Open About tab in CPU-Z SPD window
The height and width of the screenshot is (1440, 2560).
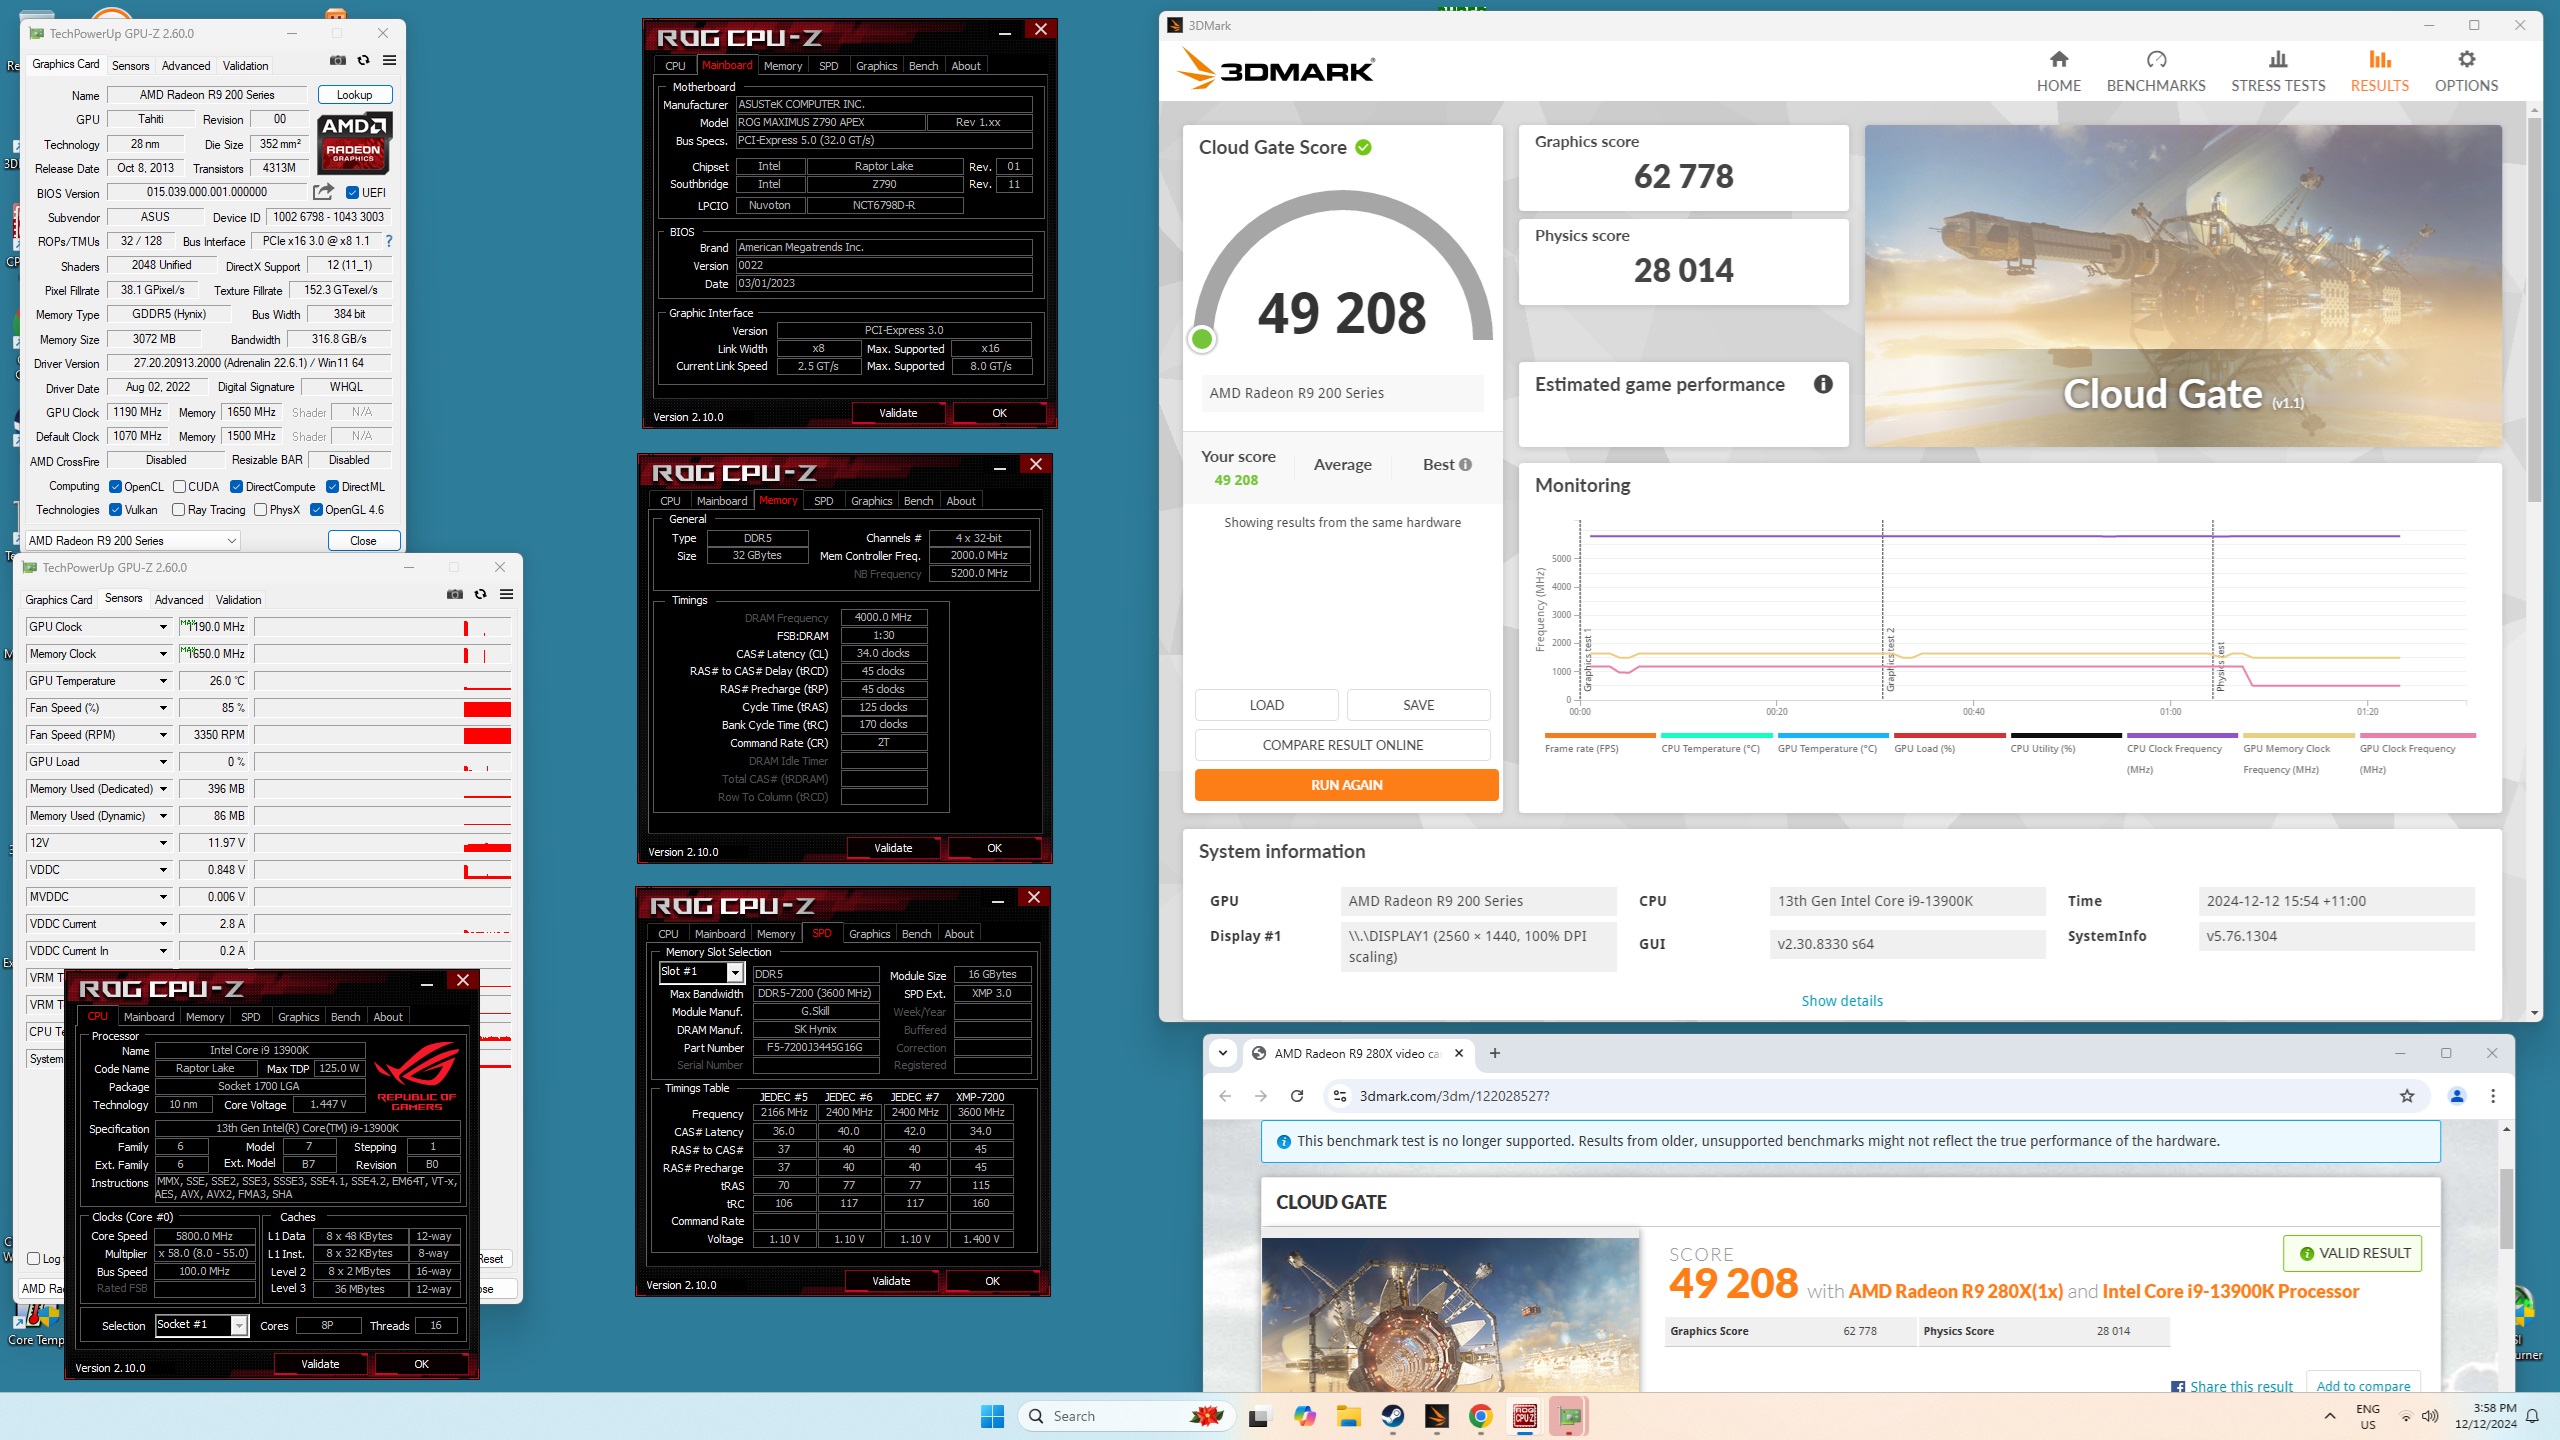click(959, 934)
